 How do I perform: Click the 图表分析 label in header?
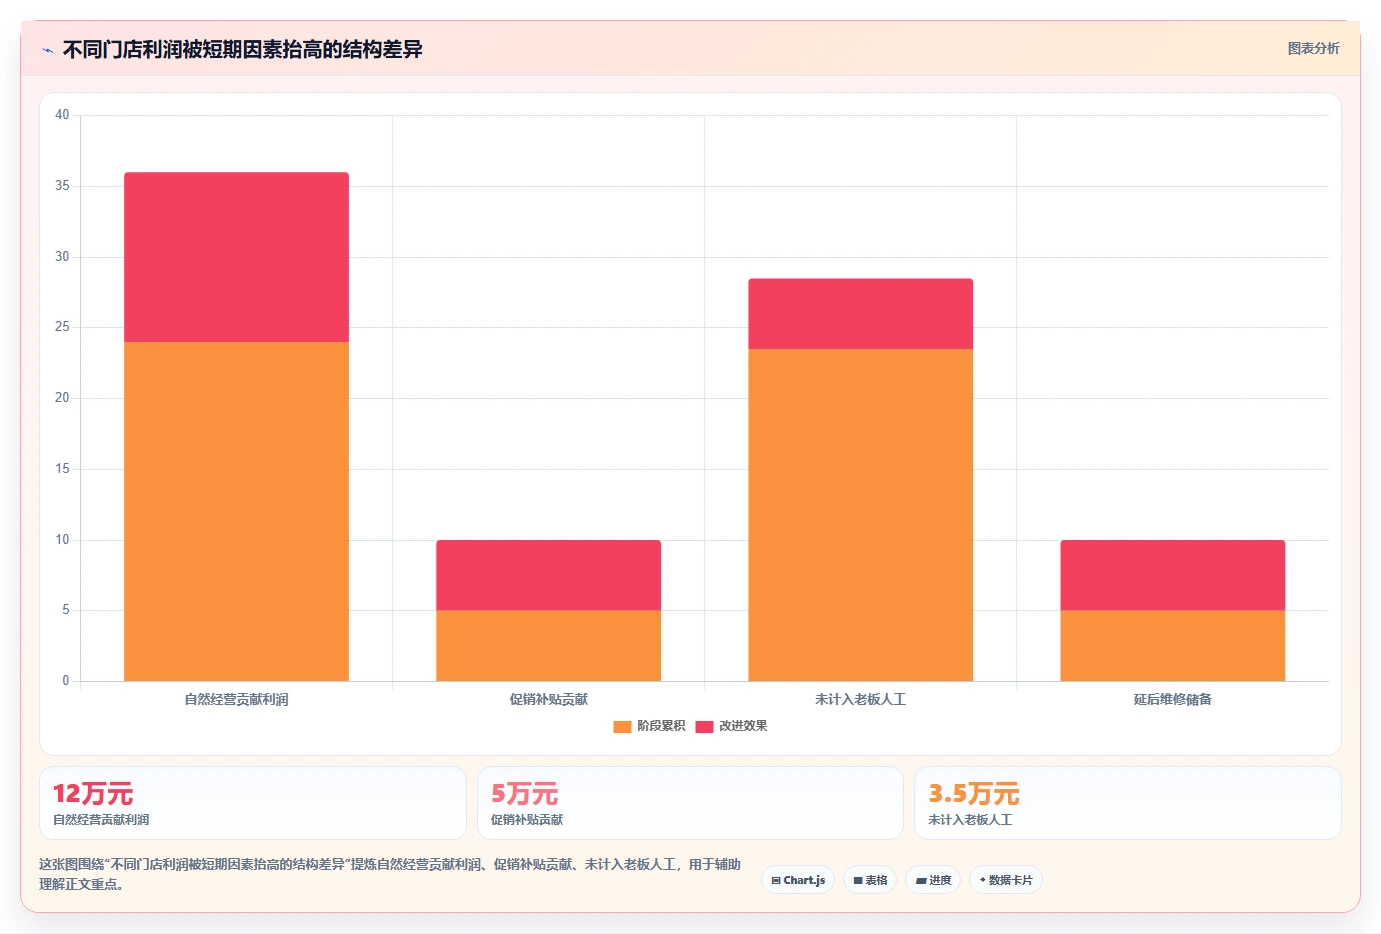coord(1313,48)
